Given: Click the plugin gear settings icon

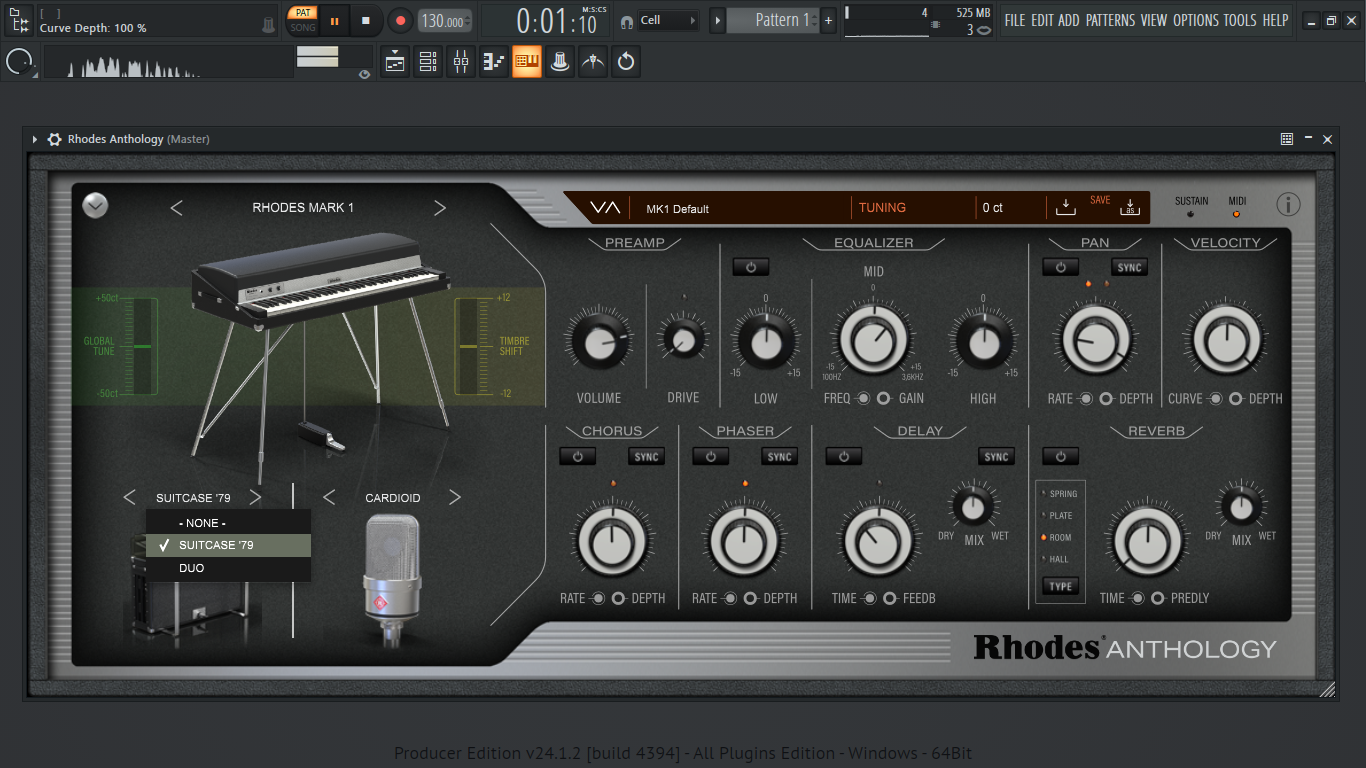Looking at the screenshot, I should (54, 139).
